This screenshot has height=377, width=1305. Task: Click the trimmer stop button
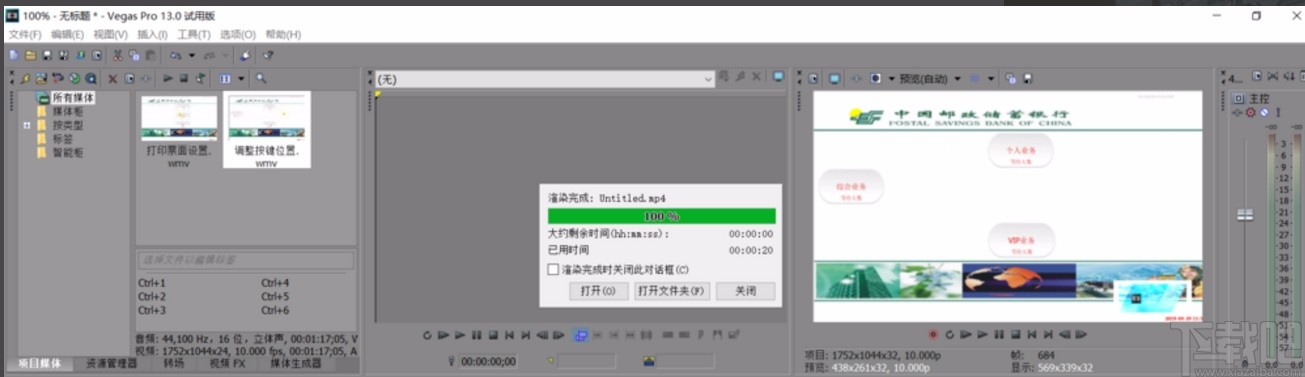click(493, 335)
